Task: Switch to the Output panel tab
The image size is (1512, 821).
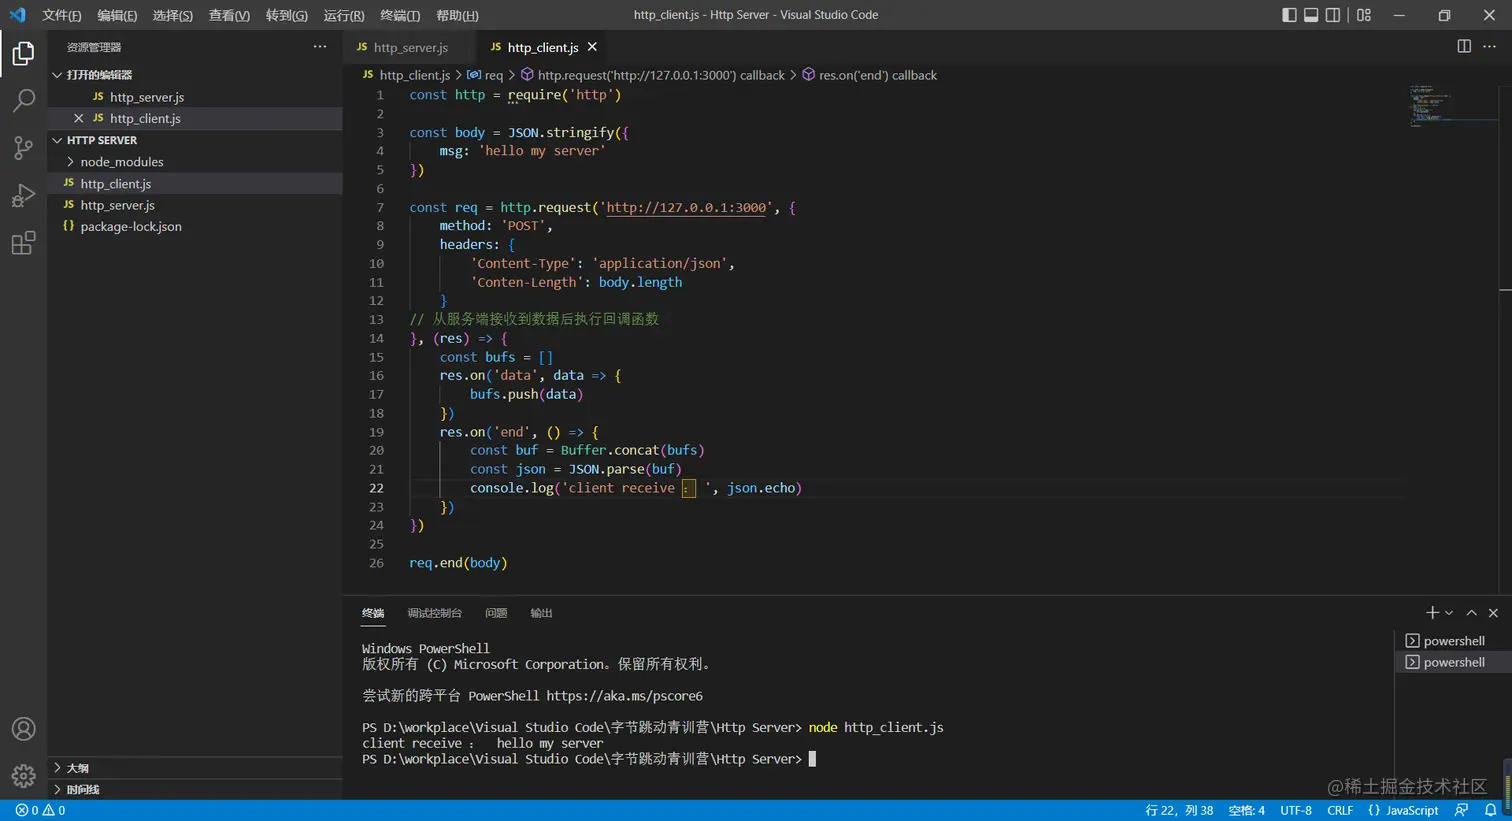Action: 541,613
